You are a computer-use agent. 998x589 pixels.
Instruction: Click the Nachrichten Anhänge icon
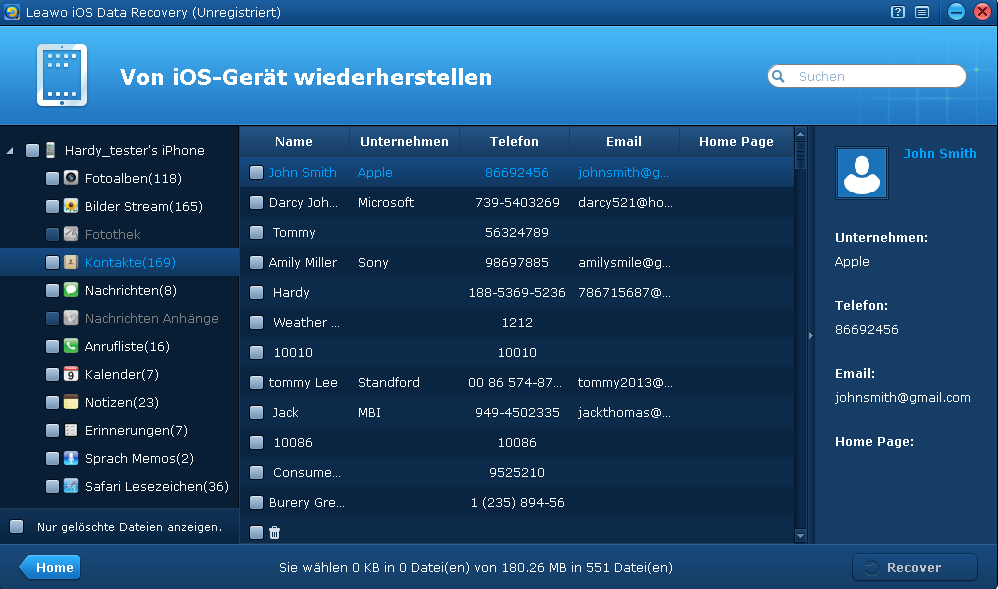71,318
